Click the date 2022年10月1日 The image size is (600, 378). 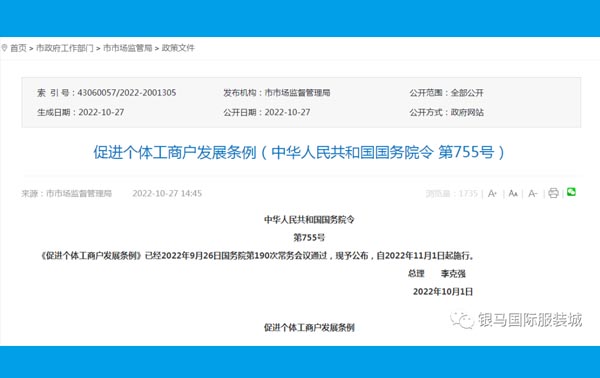tap(443, 292)
